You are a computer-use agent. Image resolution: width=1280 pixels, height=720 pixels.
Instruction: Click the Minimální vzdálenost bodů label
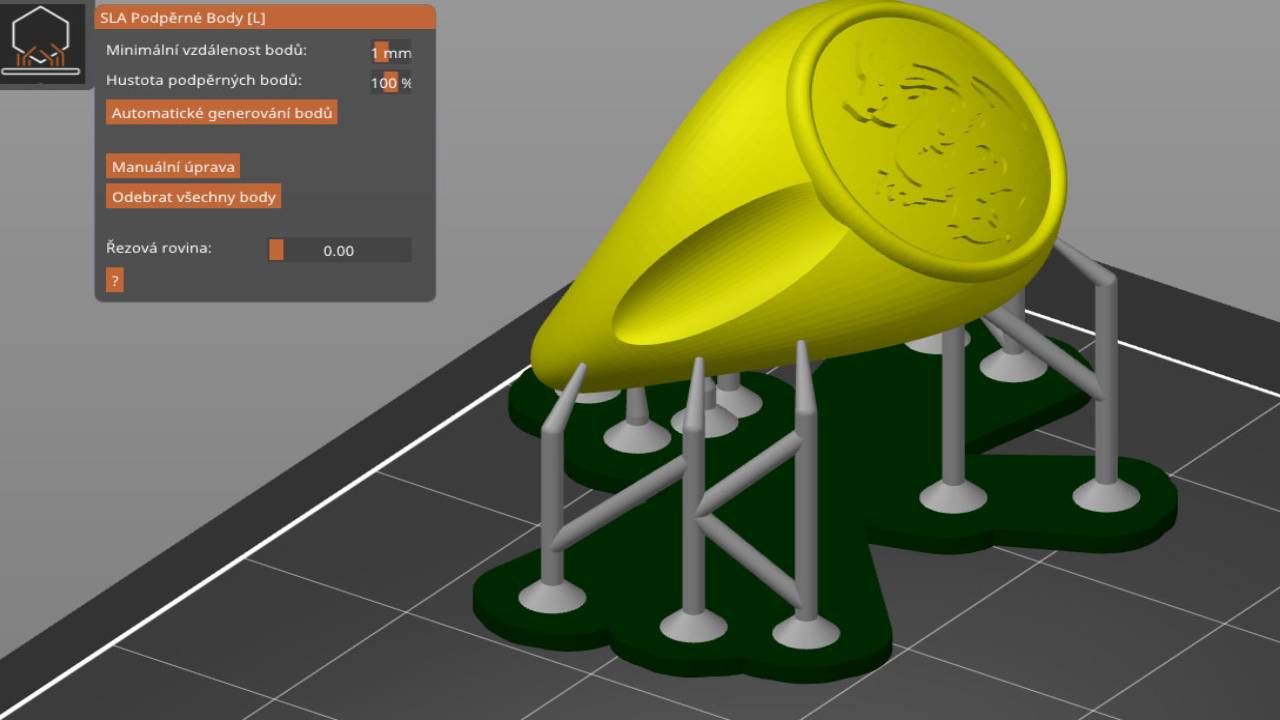pyautogui.click(x=206, y=50)
